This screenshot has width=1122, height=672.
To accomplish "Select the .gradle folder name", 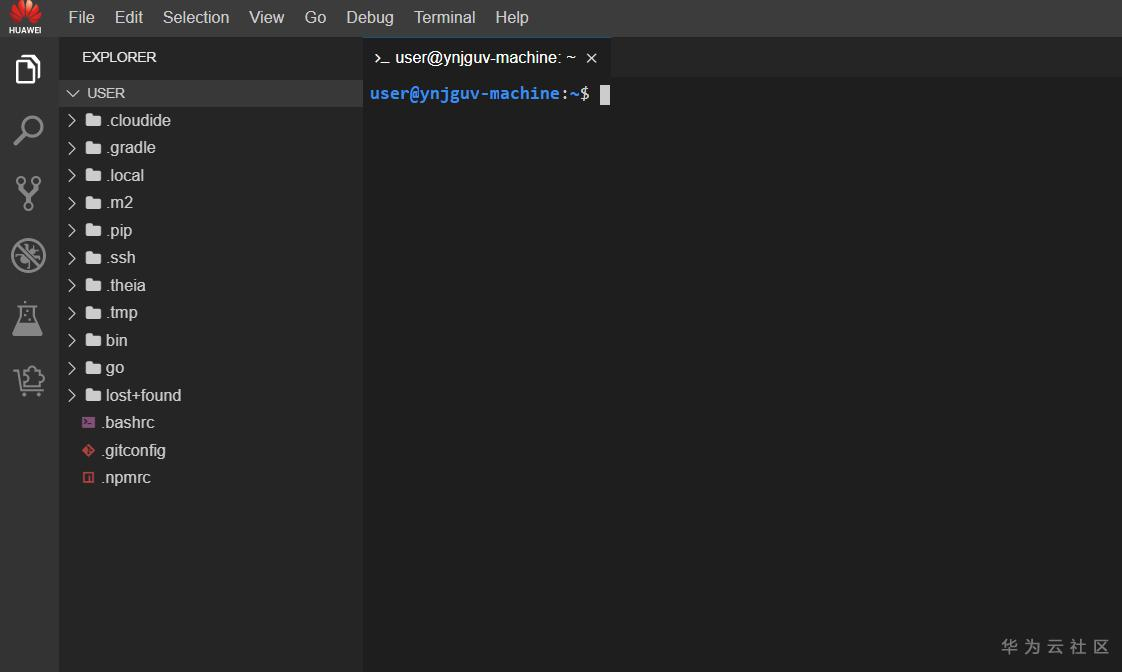I will pos(131,148).
